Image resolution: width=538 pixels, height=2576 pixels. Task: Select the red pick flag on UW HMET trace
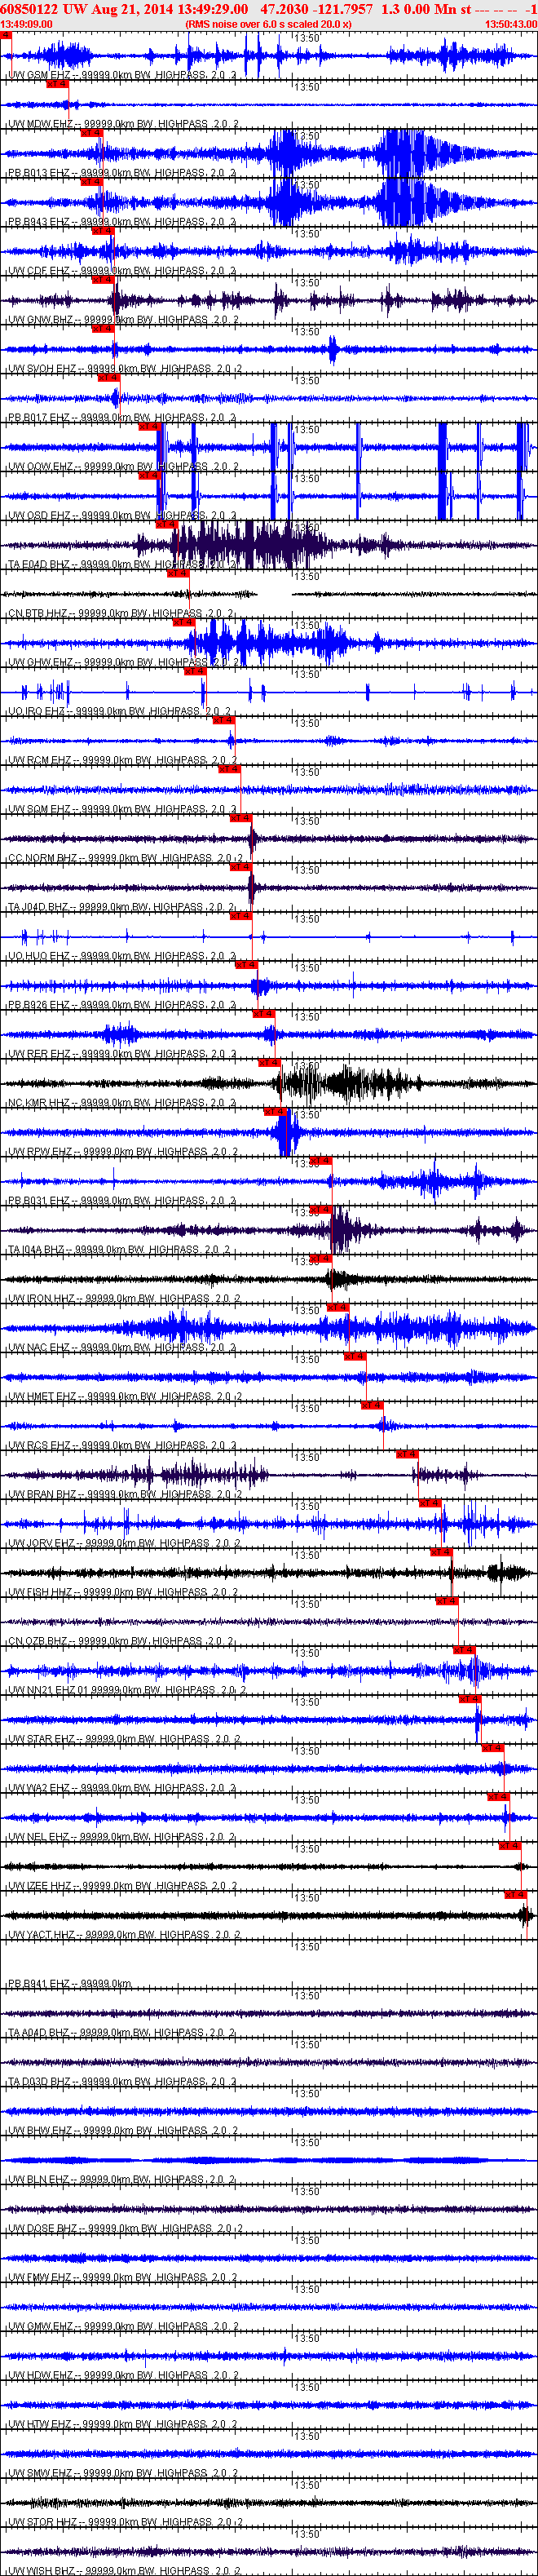pos(355,1356)
